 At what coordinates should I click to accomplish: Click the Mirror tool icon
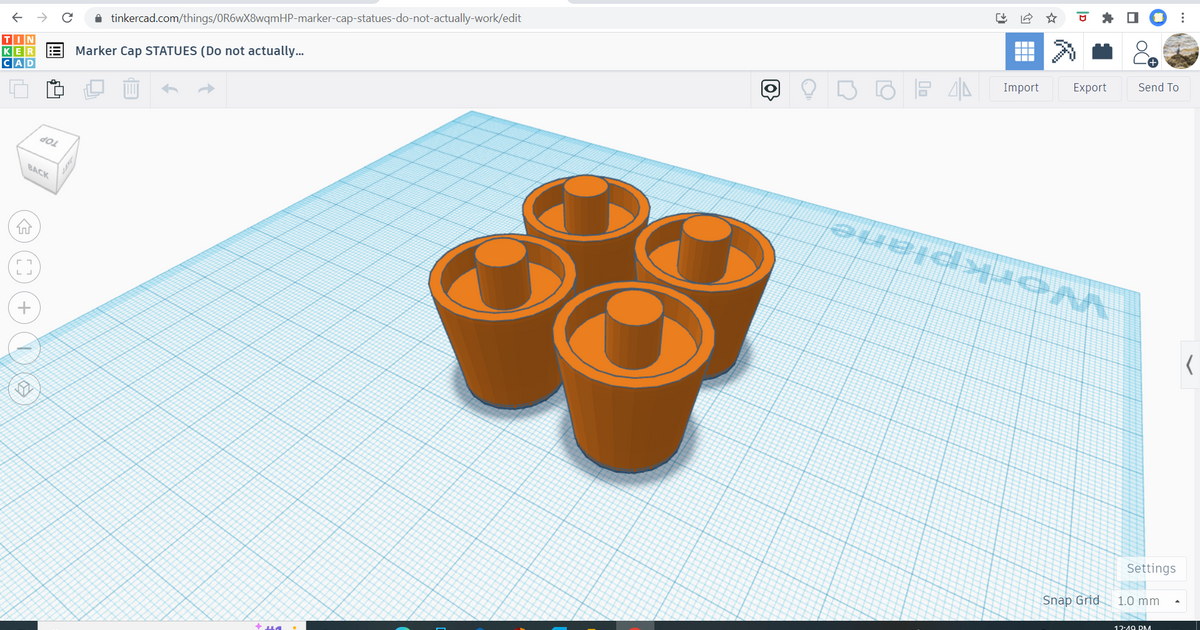(x=959, y=90)
